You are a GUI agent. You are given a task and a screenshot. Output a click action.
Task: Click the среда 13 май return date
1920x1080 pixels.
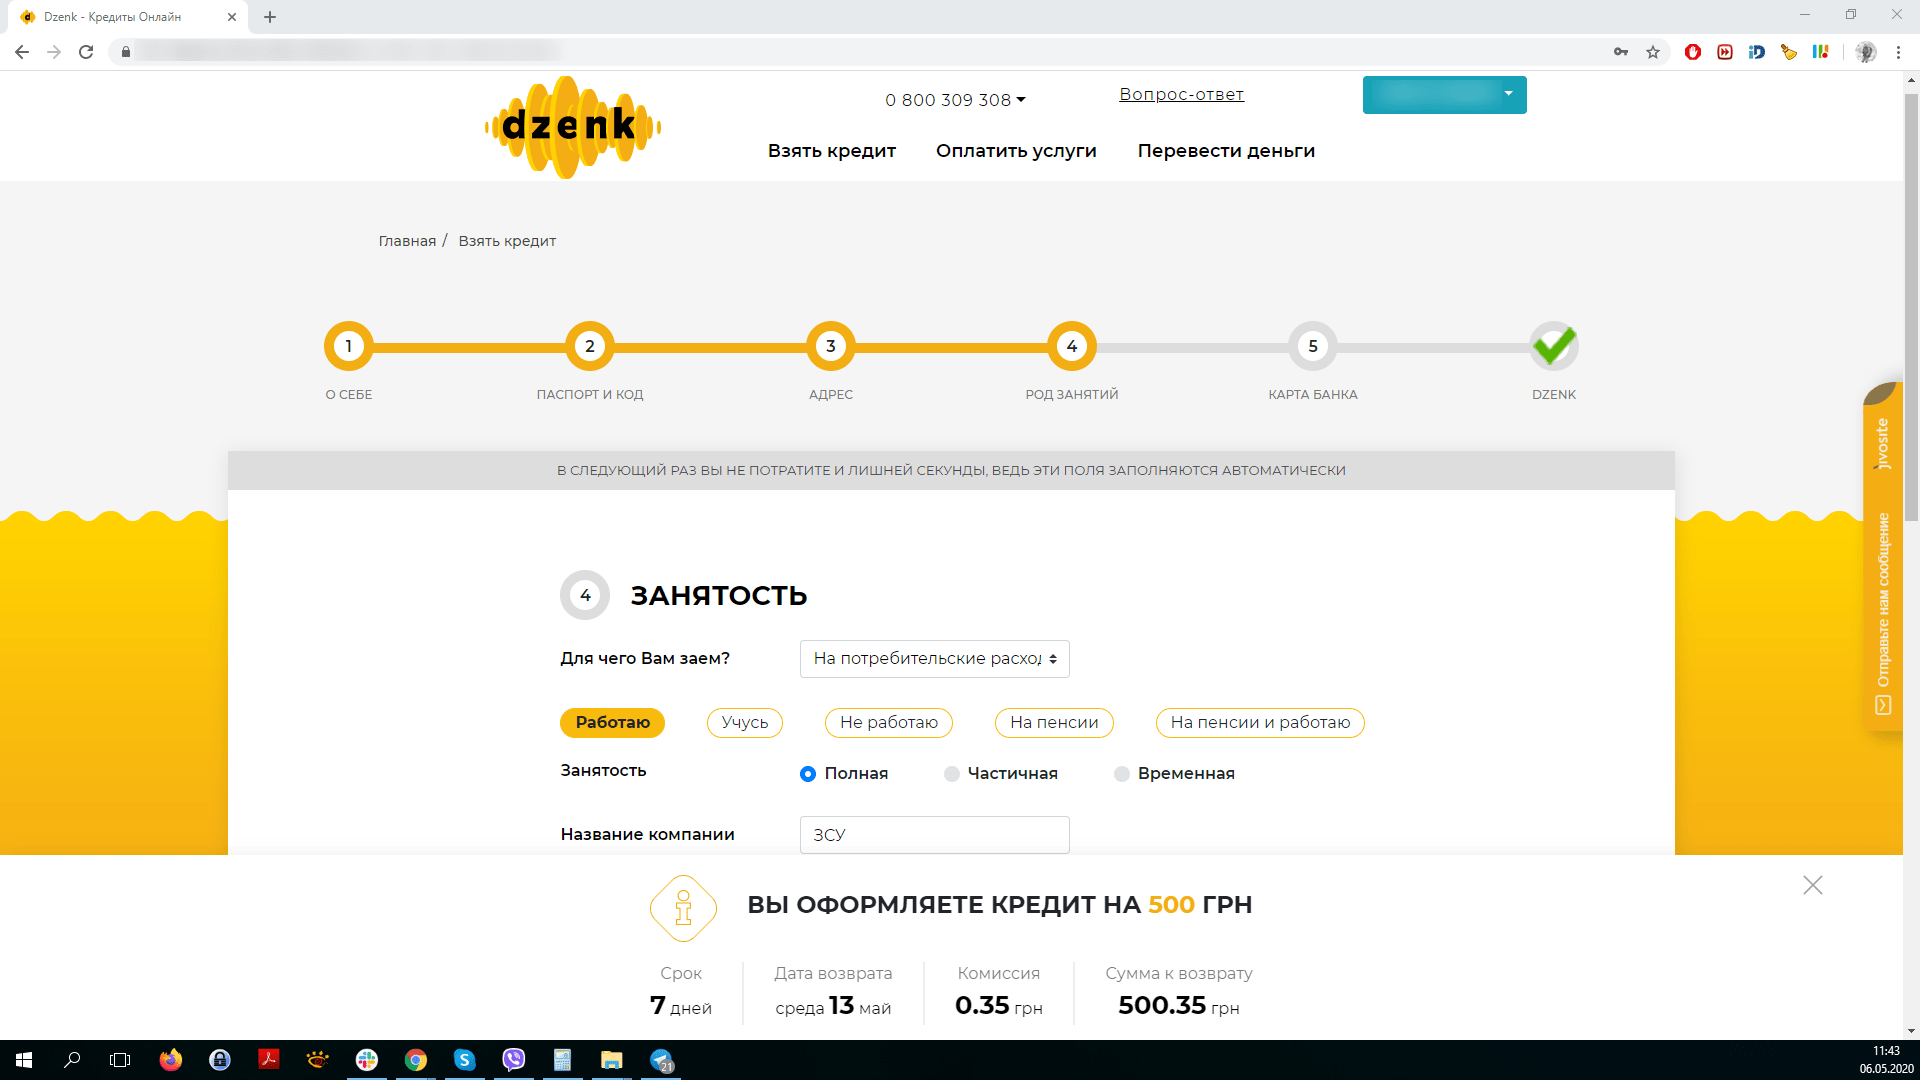point(833,1006)
